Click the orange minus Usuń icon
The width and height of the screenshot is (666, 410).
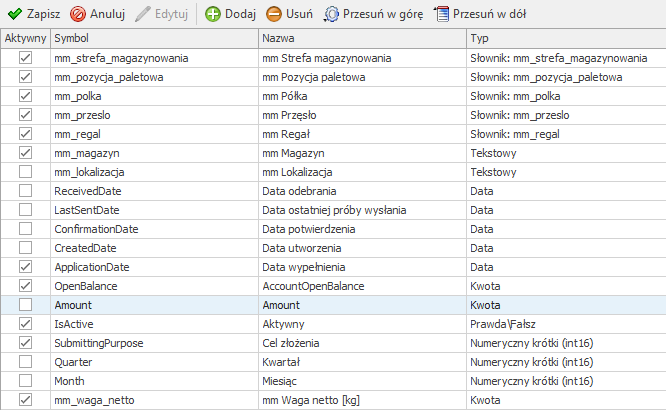click(274, 14)
